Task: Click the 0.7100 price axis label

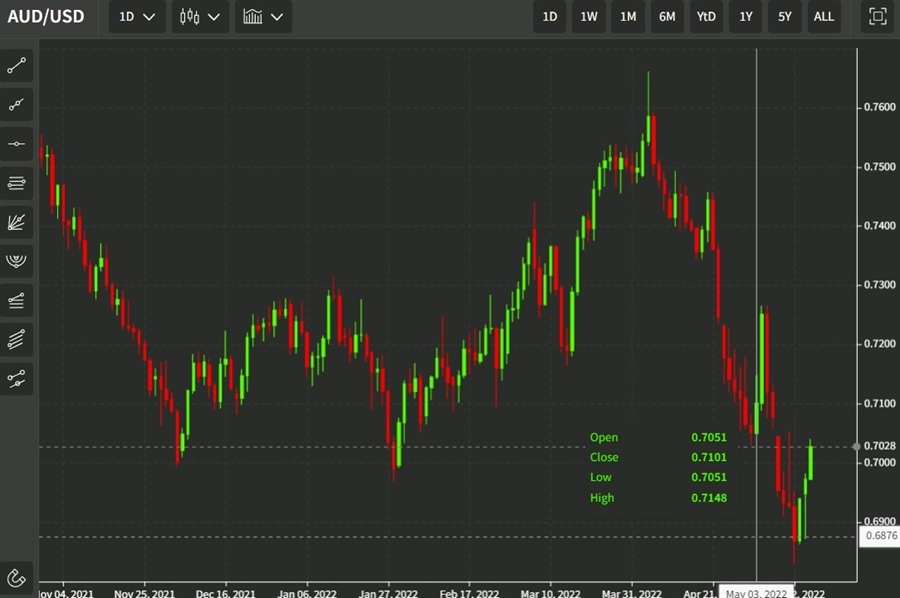Action: (x=879, y=404)
